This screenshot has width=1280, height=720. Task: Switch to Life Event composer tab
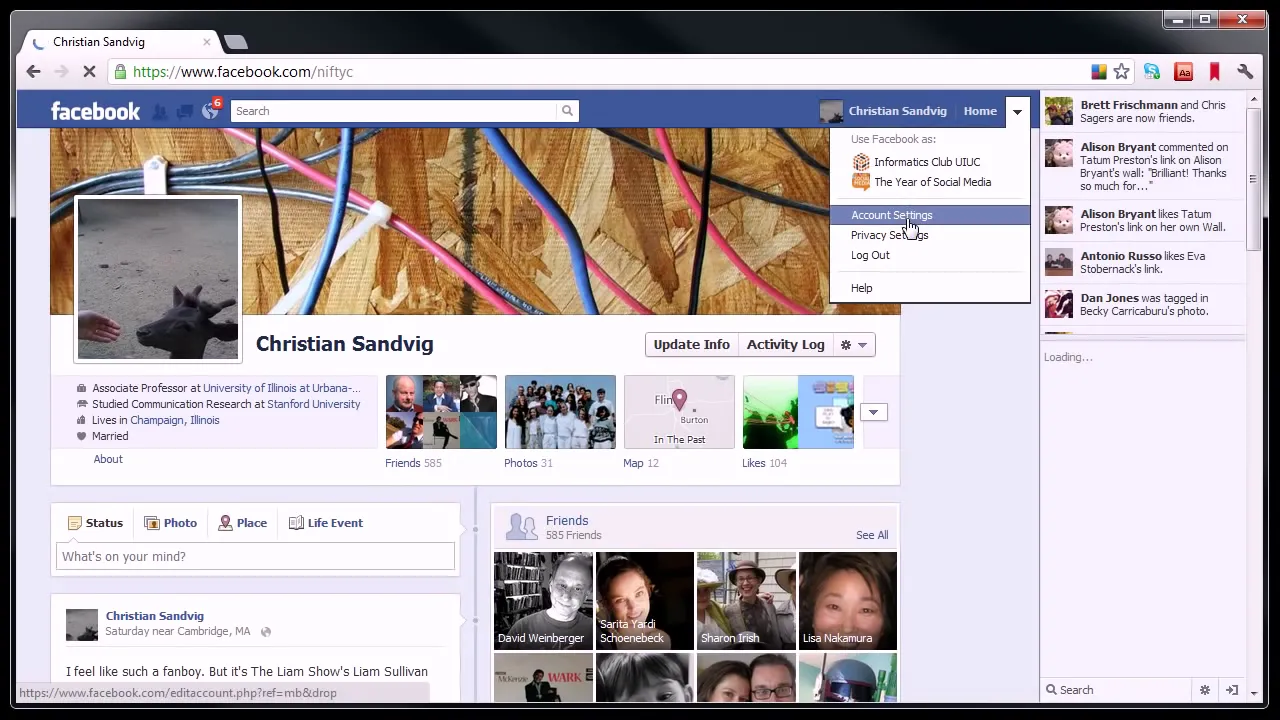click(326, 523)
